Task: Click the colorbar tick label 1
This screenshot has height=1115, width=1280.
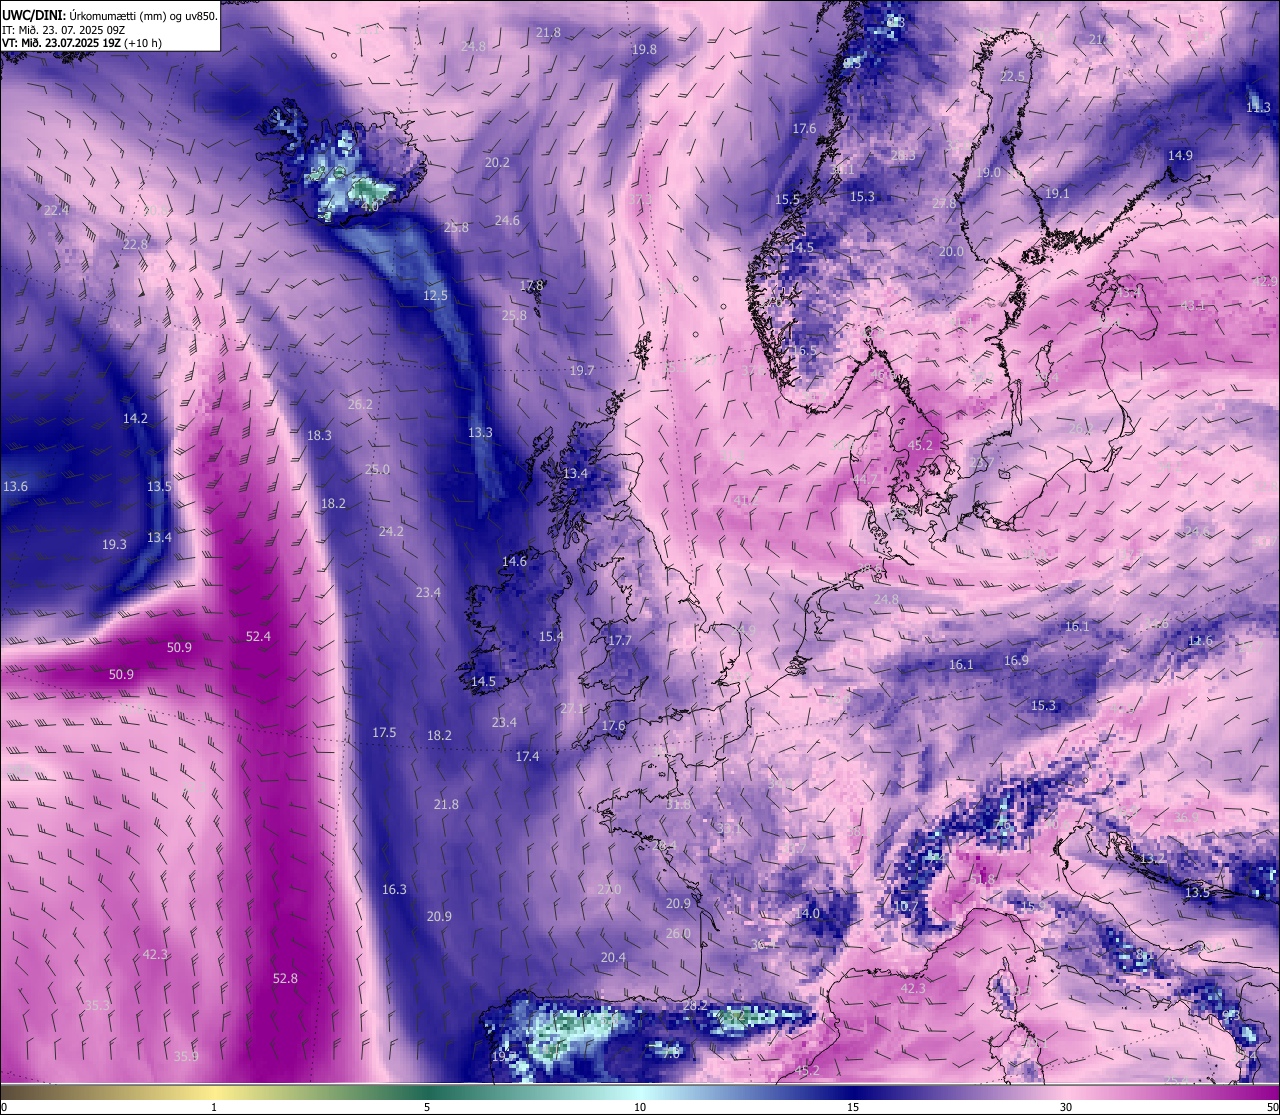Action: tap(214, 1106)
